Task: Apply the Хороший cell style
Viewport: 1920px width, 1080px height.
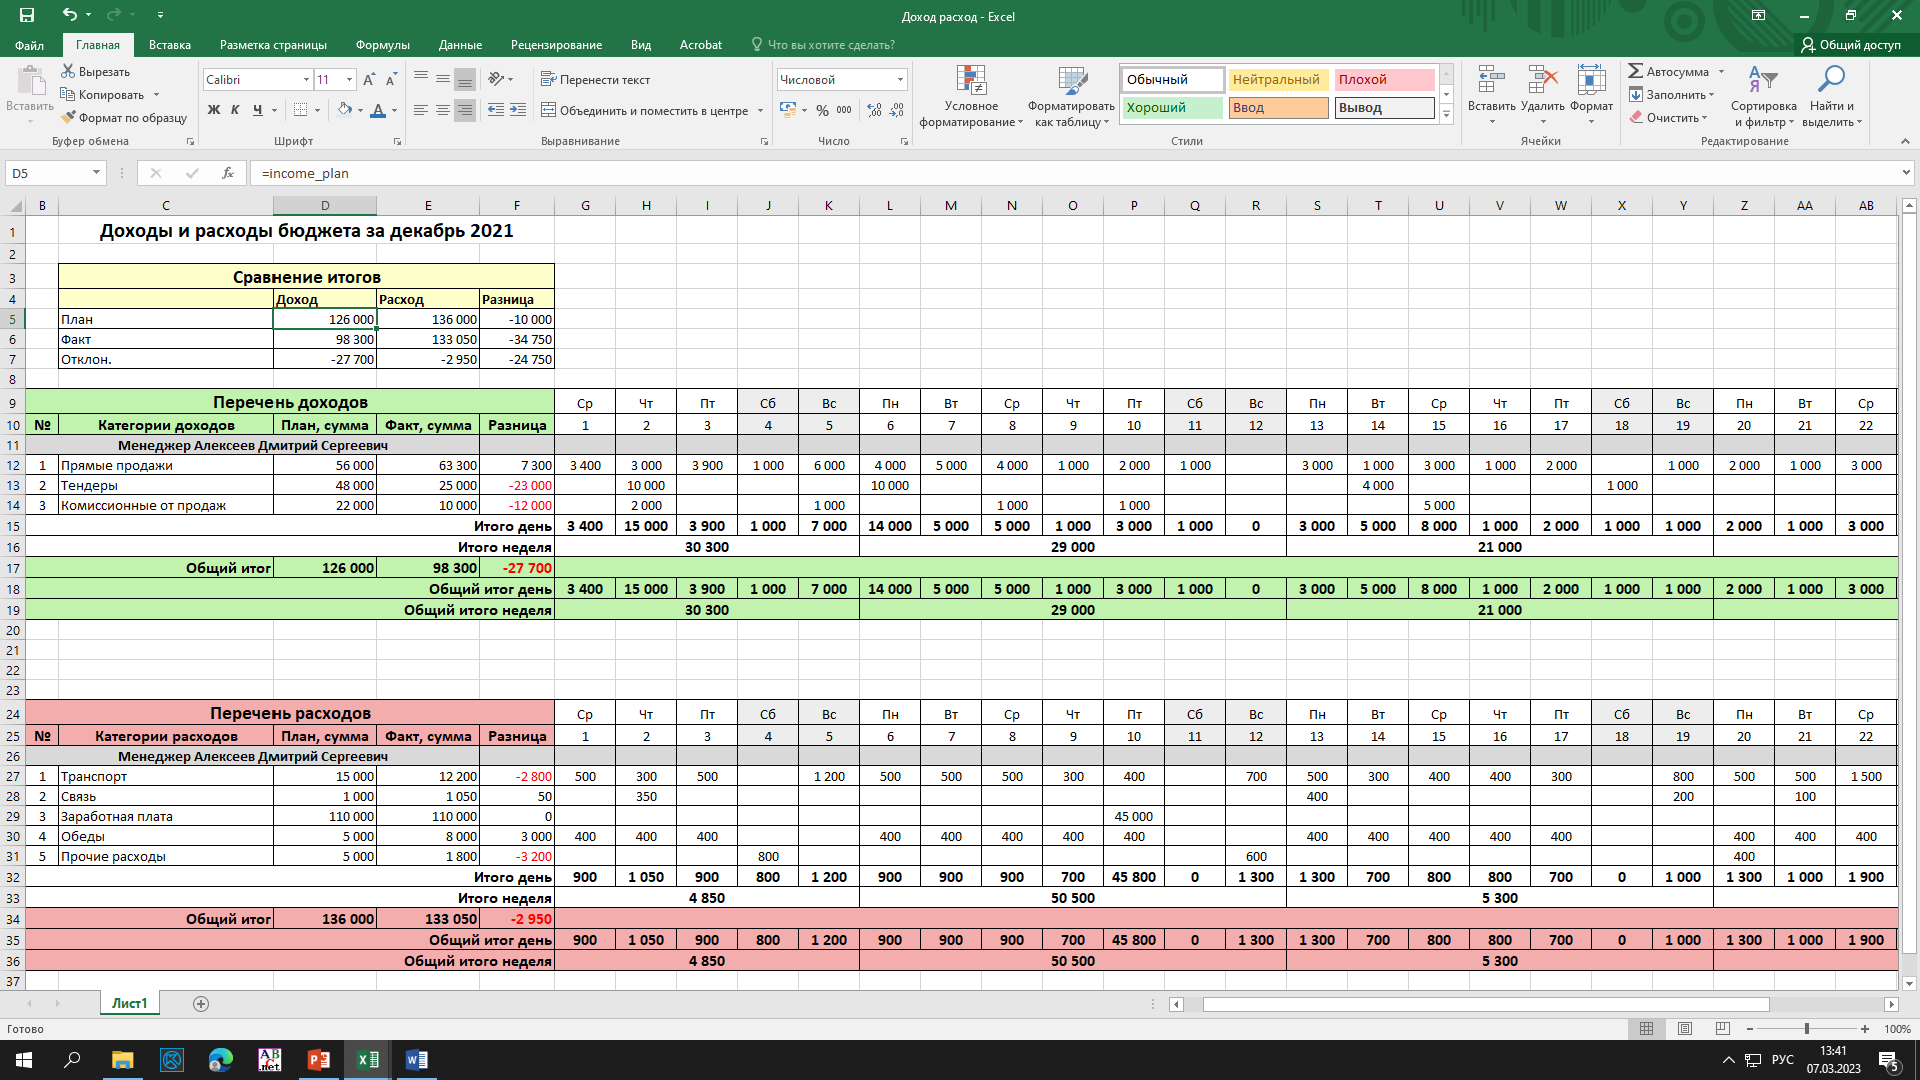Action: [1172, 108]
